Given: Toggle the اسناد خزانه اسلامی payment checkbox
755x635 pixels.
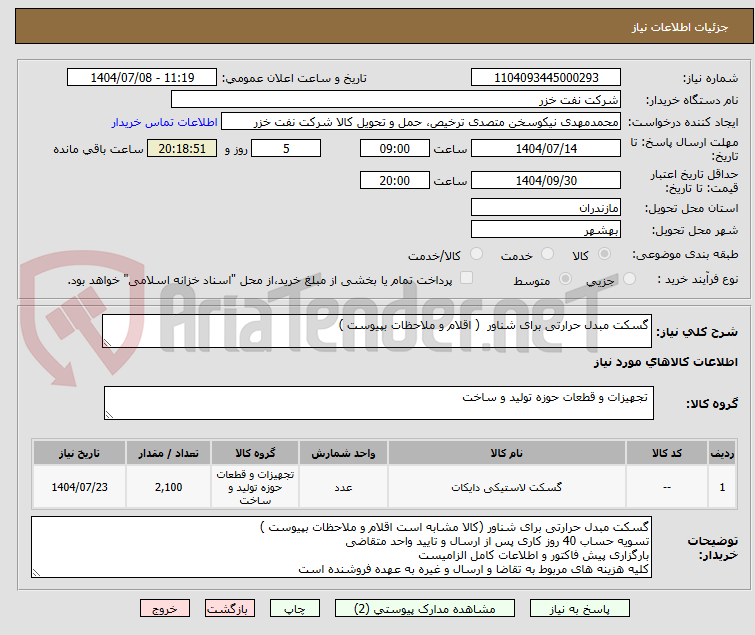Looking at the screenshot, I should pos(466,278).
